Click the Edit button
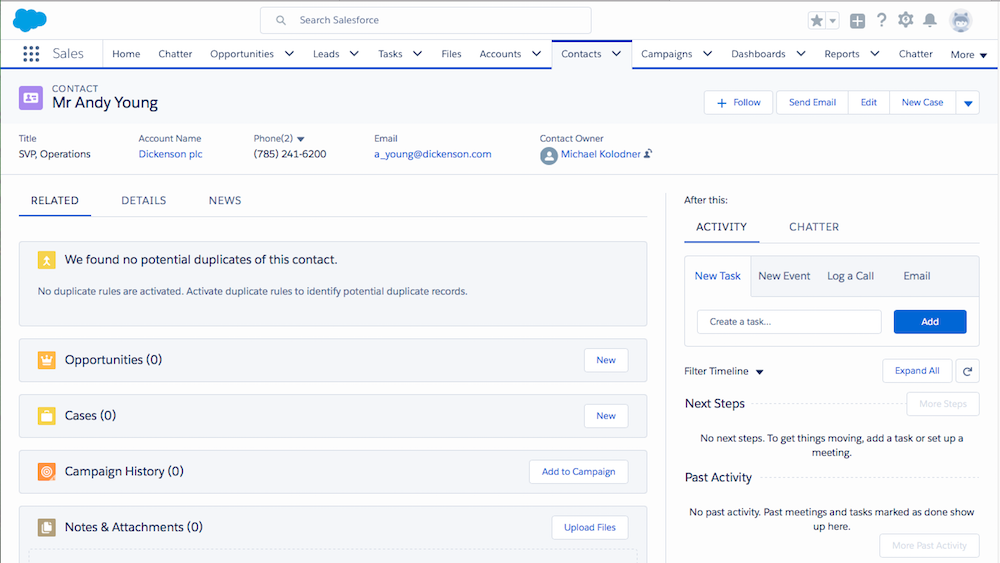The image size is (1000, 563). [x=869, y=103]
